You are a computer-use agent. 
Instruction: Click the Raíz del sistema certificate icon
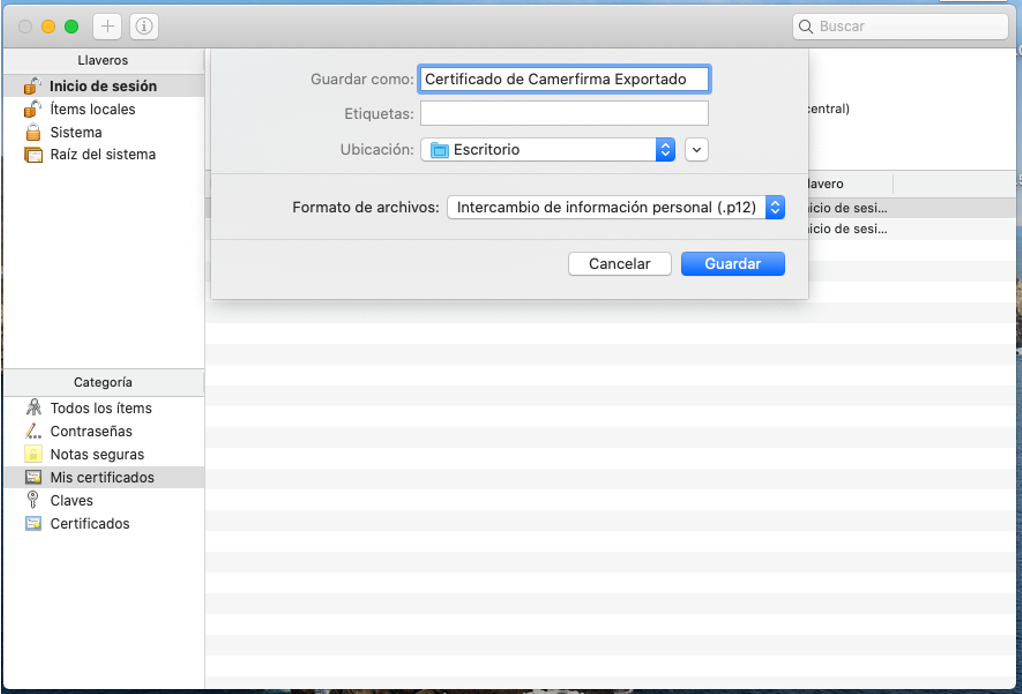pyautogui.click(x=33, y=155)
